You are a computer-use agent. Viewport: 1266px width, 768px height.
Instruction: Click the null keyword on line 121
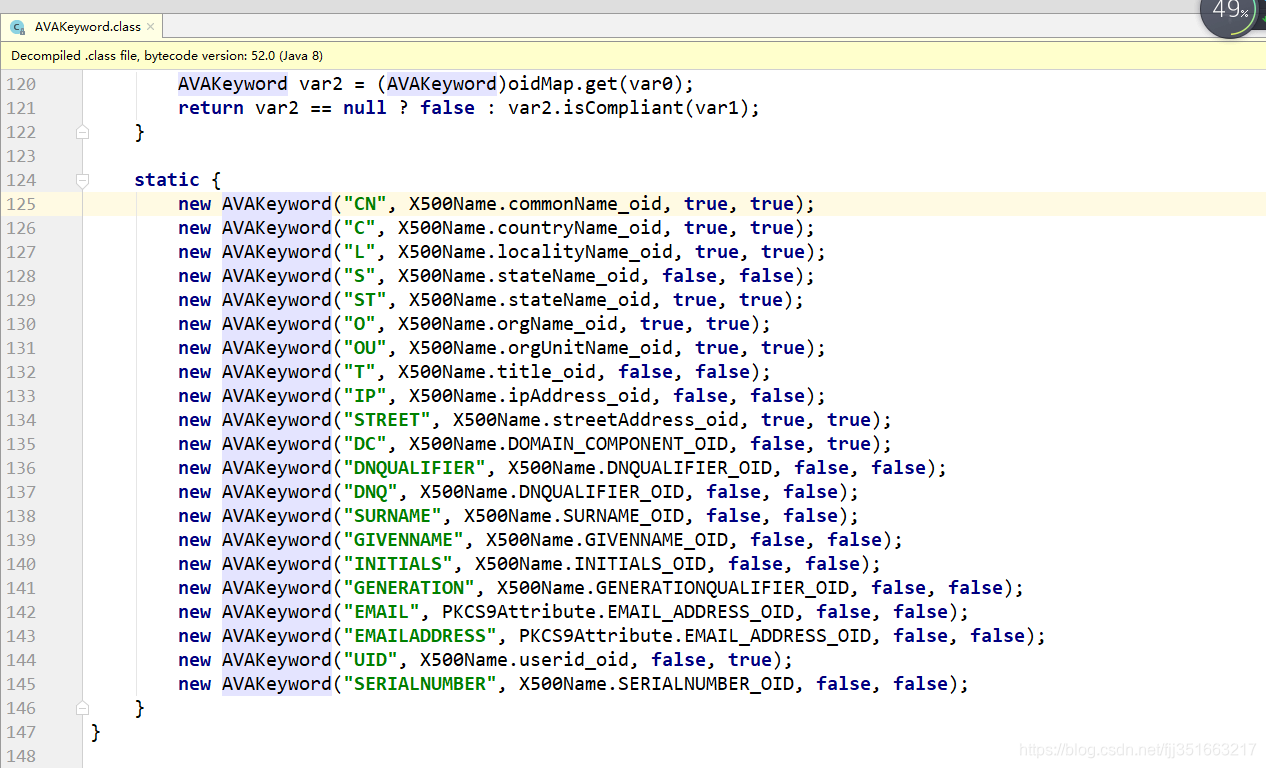pos(365,108)
